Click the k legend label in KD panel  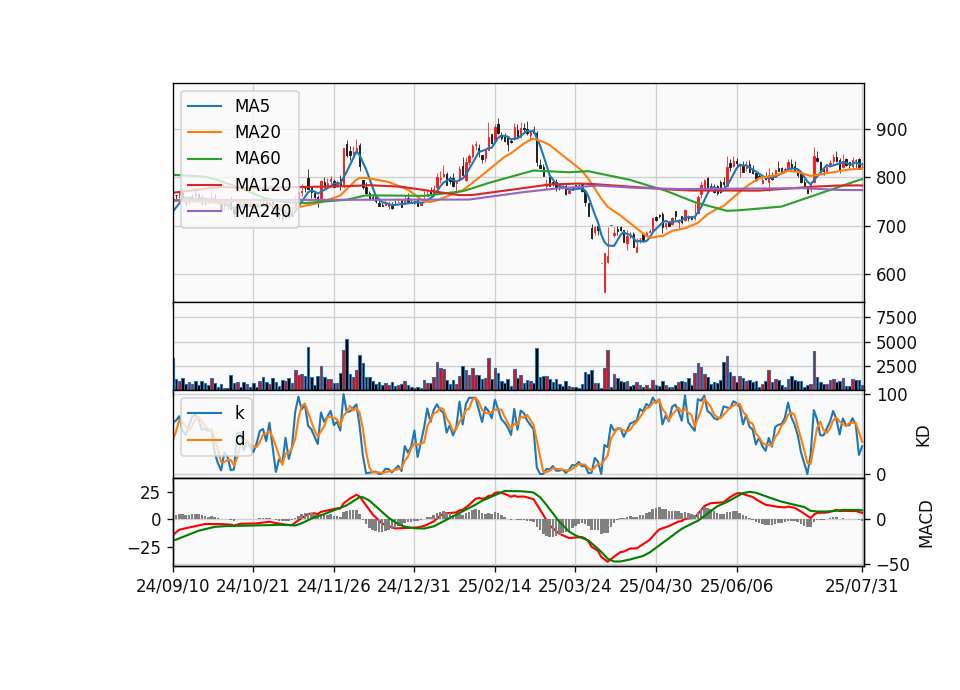tap(239, 413)
